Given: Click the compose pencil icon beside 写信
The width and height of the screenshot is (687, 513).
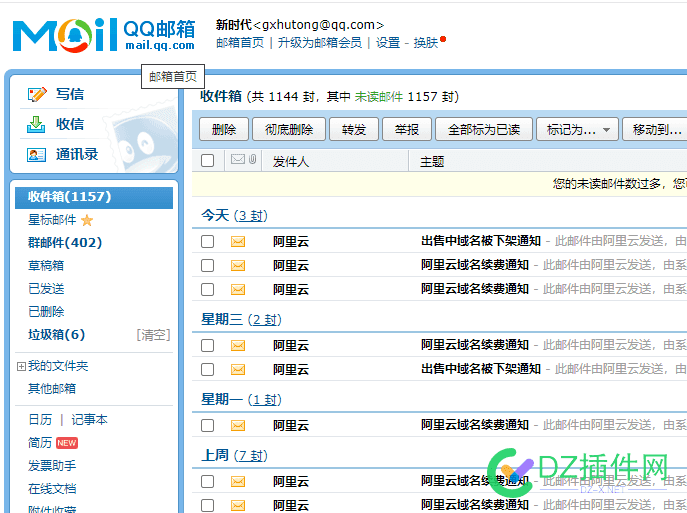Looking at the screenshot, I should coord(37,94).
